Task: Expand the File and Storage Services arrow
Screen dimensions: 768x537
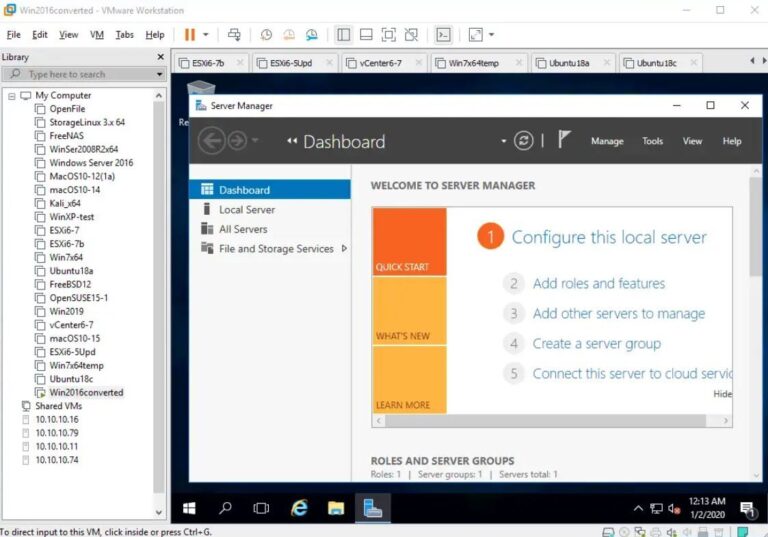Action: tap(344, 248)
